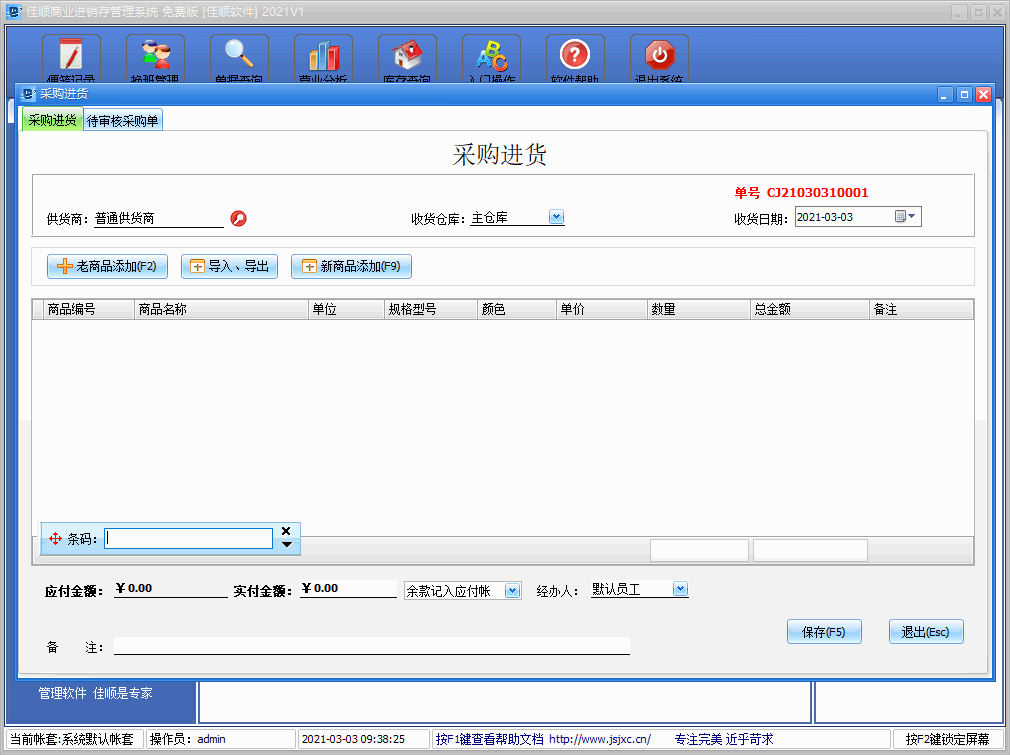Click the 老商品添加(F2) button
This screenshot has height=755, width=1010.
106,266
